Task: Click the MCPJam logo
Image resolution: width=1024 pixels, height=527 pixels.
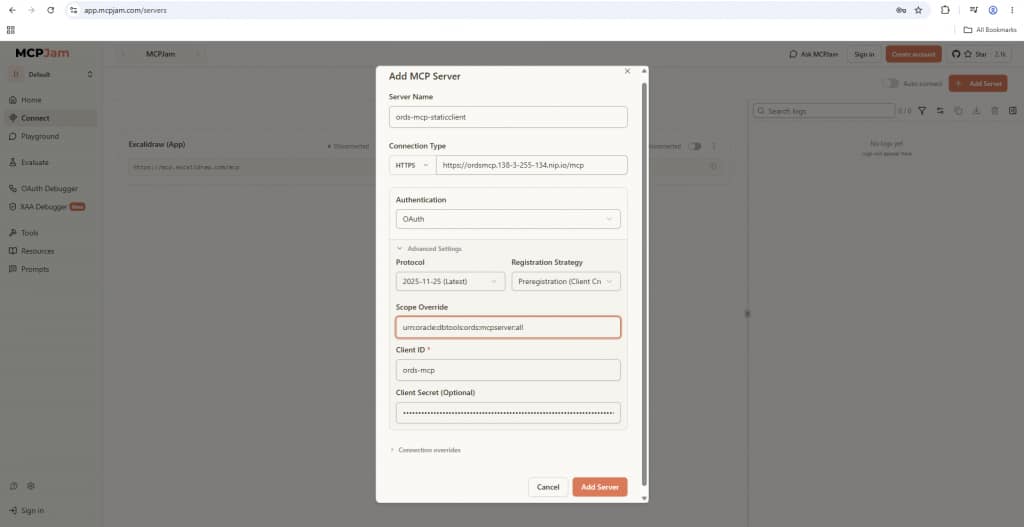Action: pyautogui.click(x=42, y=54)
